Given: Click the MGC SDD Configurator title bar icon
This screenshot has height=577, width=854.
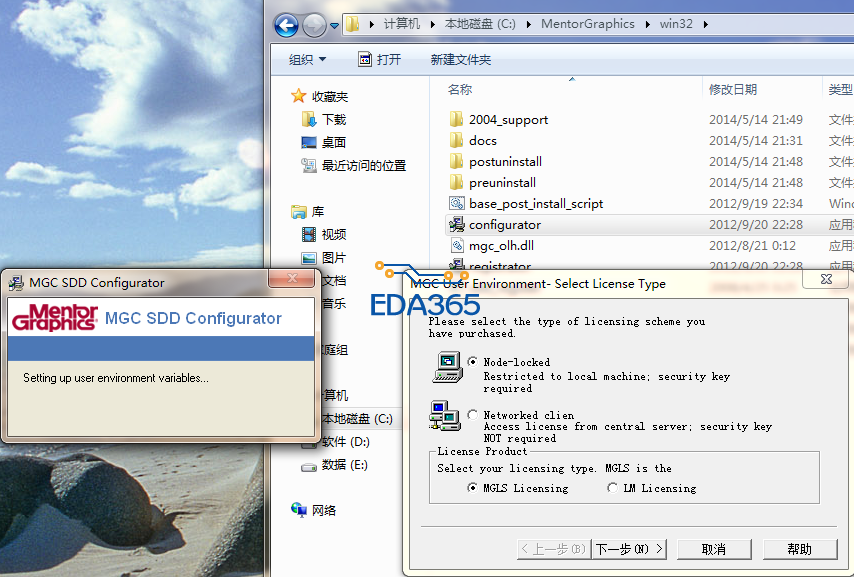Looking at the screenshot, I should pos(16,283).
